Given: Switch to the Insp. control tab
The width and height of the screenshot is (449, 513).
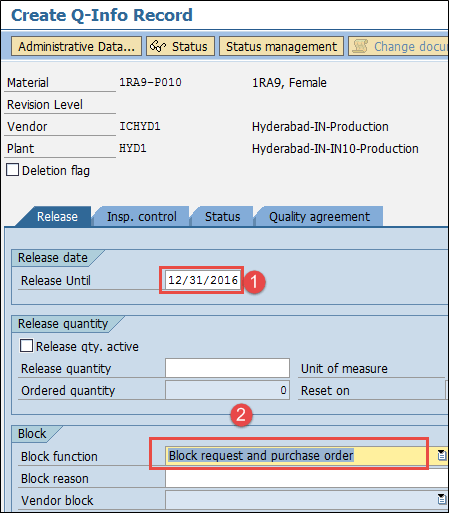Looking at the screenshot, I should 141,217.
